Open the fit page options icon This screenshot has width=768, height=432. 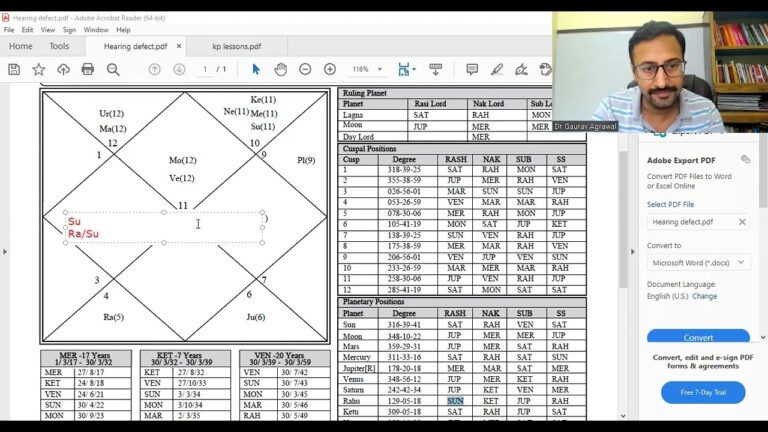point(406,70)
